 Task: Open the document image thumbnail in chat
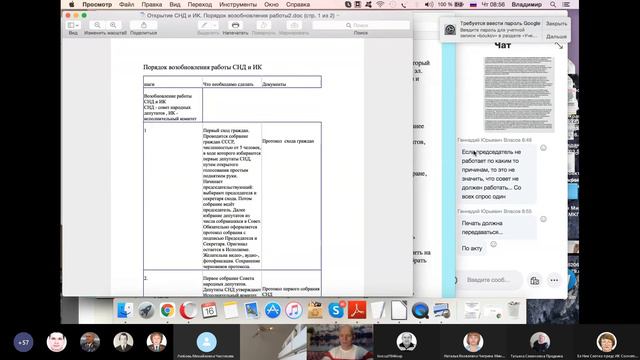point(519,94)
